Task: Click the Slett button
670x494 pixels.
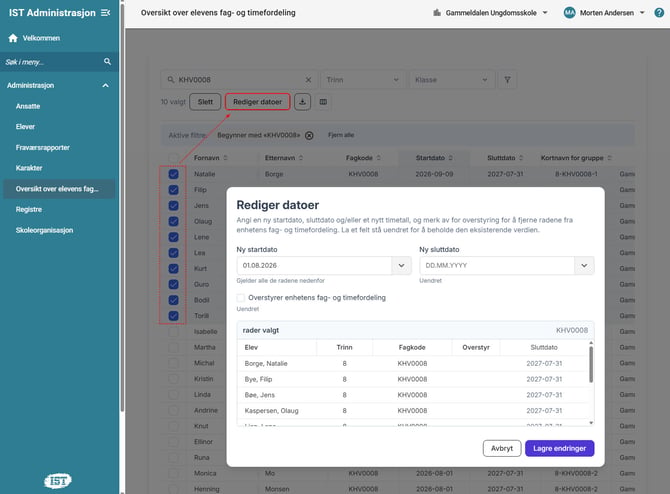Action: tap(205, 102)
